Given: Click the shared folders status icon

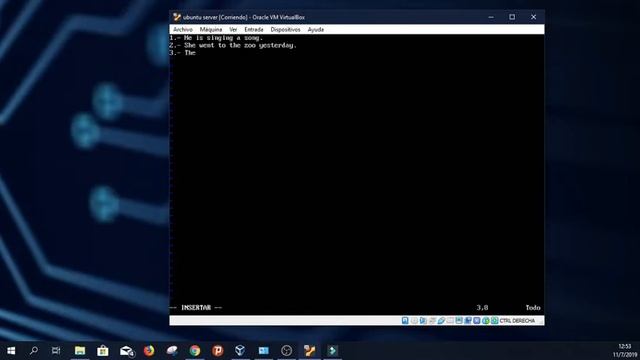Looking at the screenshot, I should (450, 321).
